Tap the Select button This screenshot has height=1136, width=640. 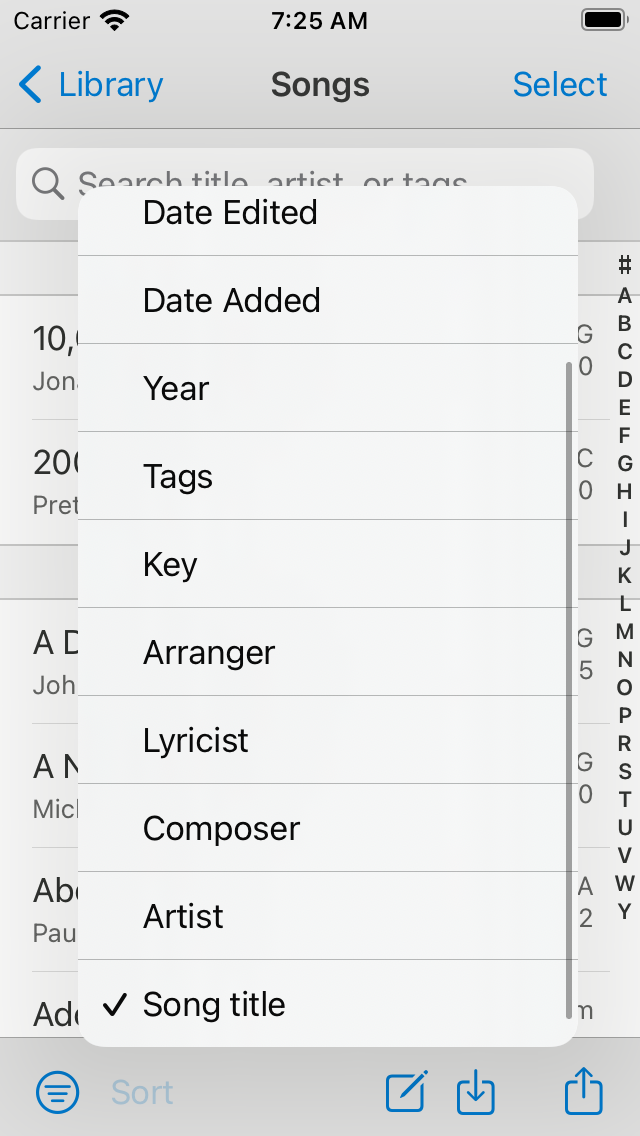click(x=560, y=85)
